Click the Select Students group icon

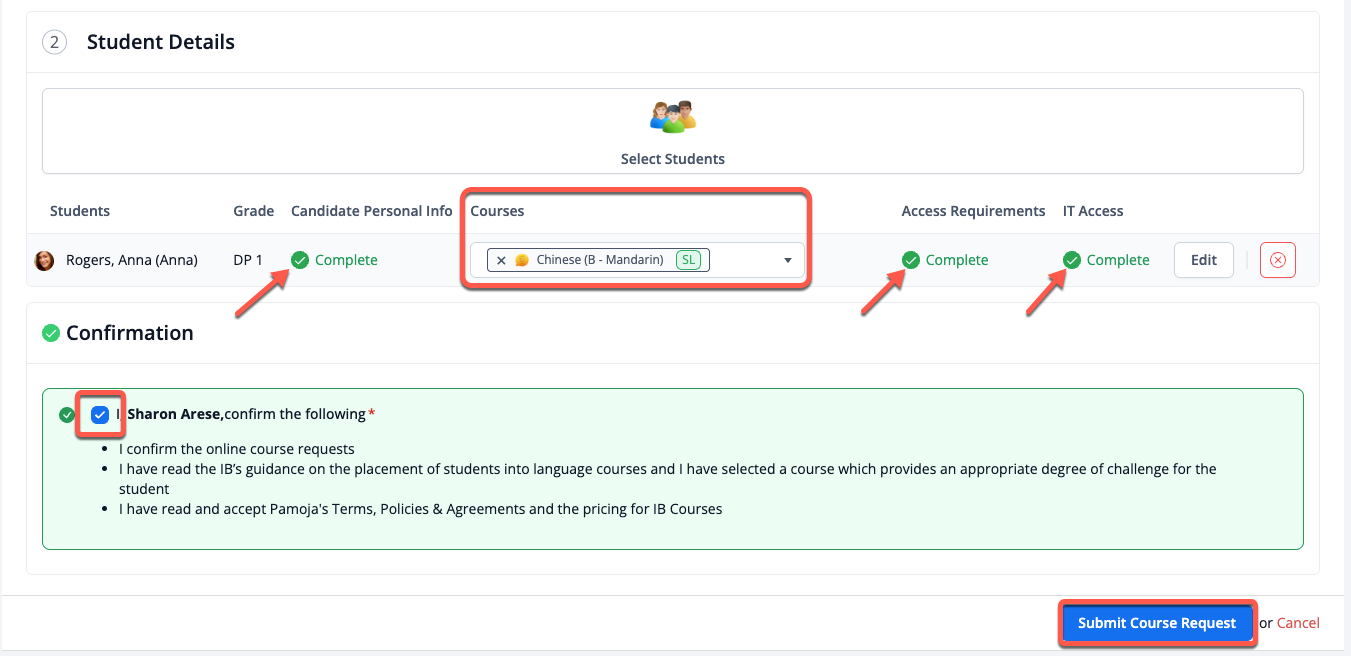tap(672, 117)
